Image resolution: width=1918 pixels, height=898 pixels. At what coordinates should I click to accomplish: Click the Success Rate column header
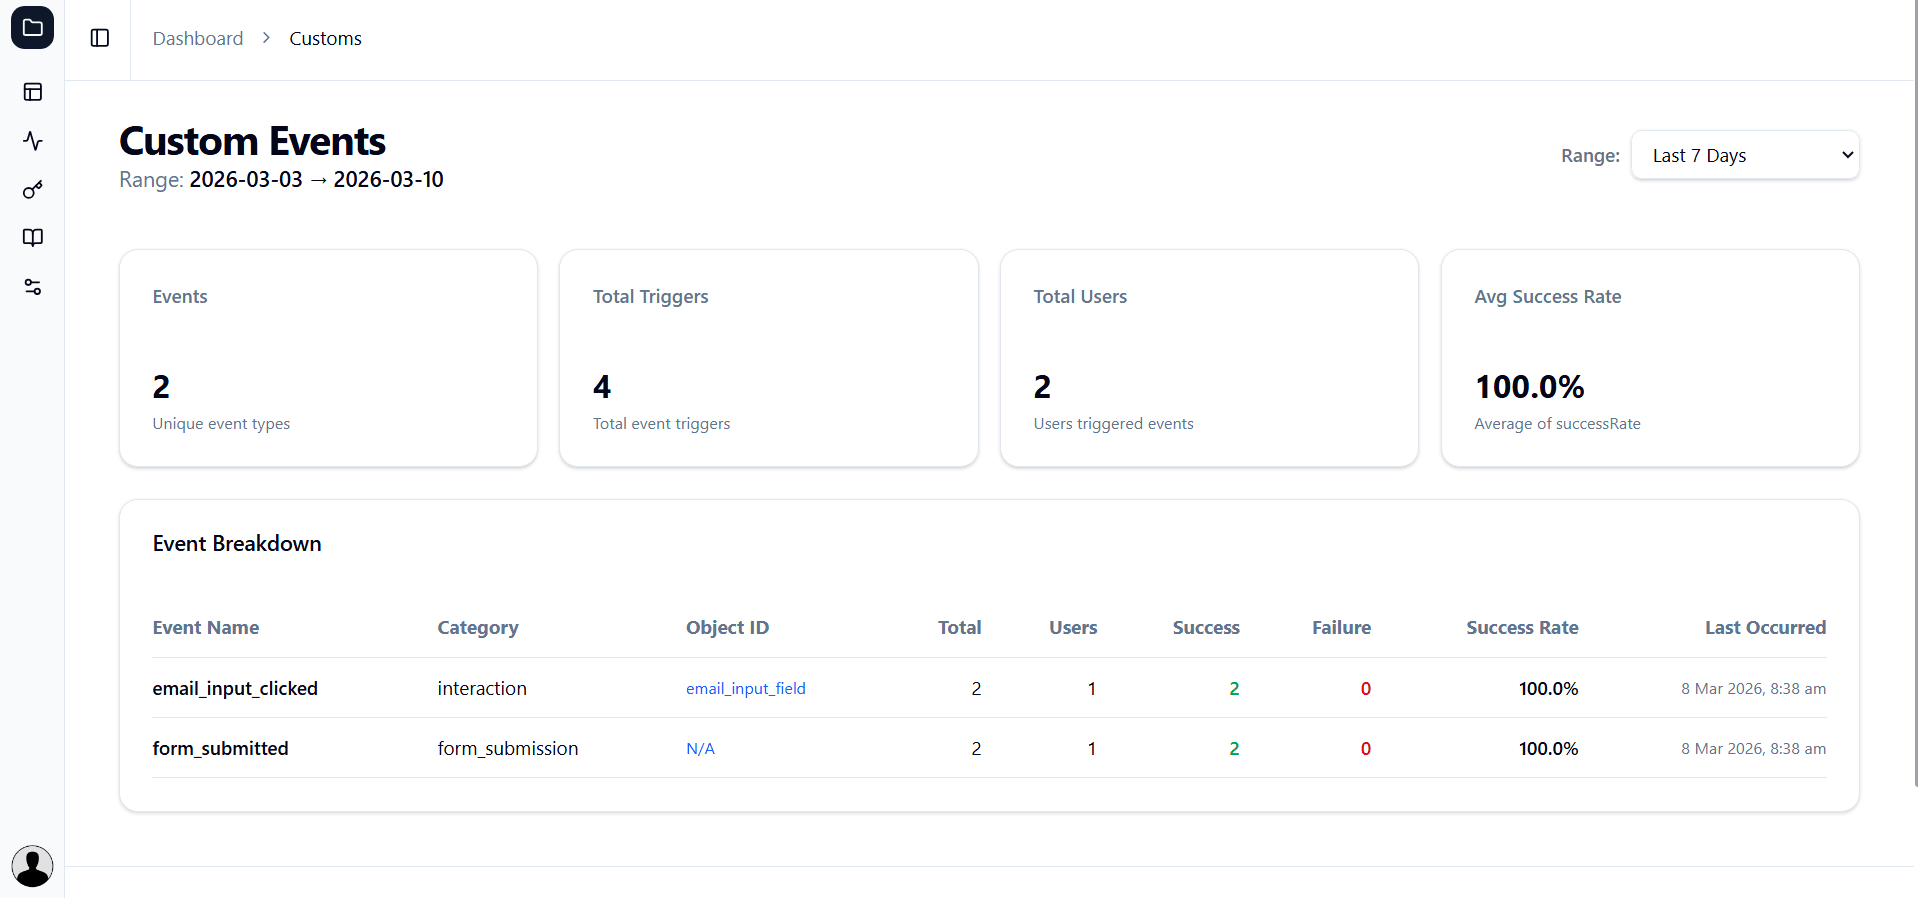(1522, 627)
